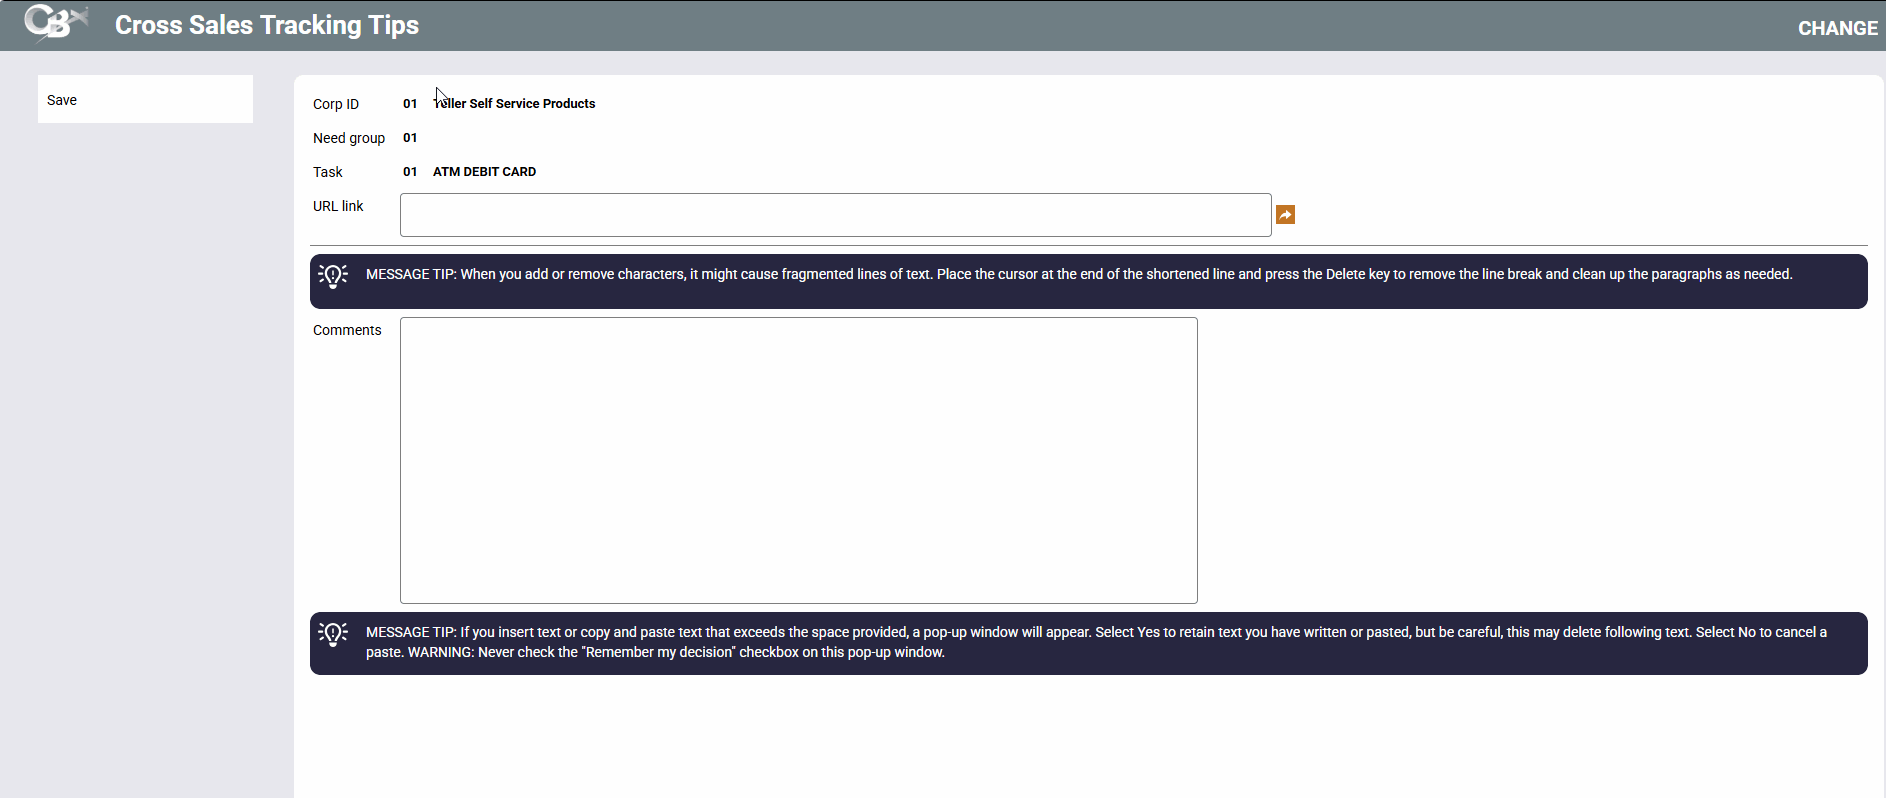
Task: Click the Task label
Action: coord(327,172)
